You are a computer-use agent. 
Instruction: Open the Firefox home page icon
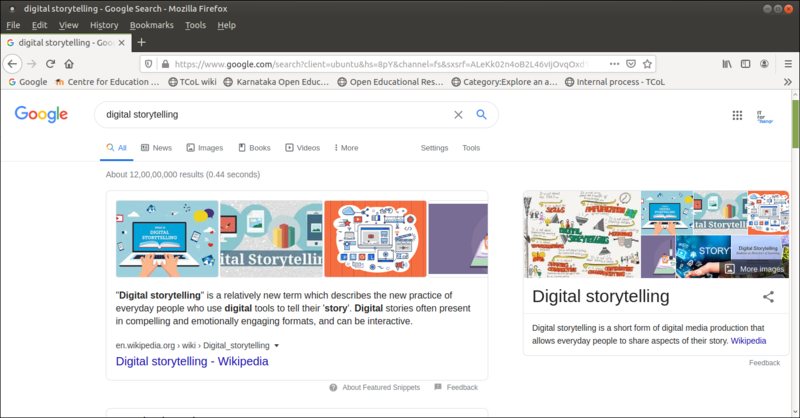point(69,64)
